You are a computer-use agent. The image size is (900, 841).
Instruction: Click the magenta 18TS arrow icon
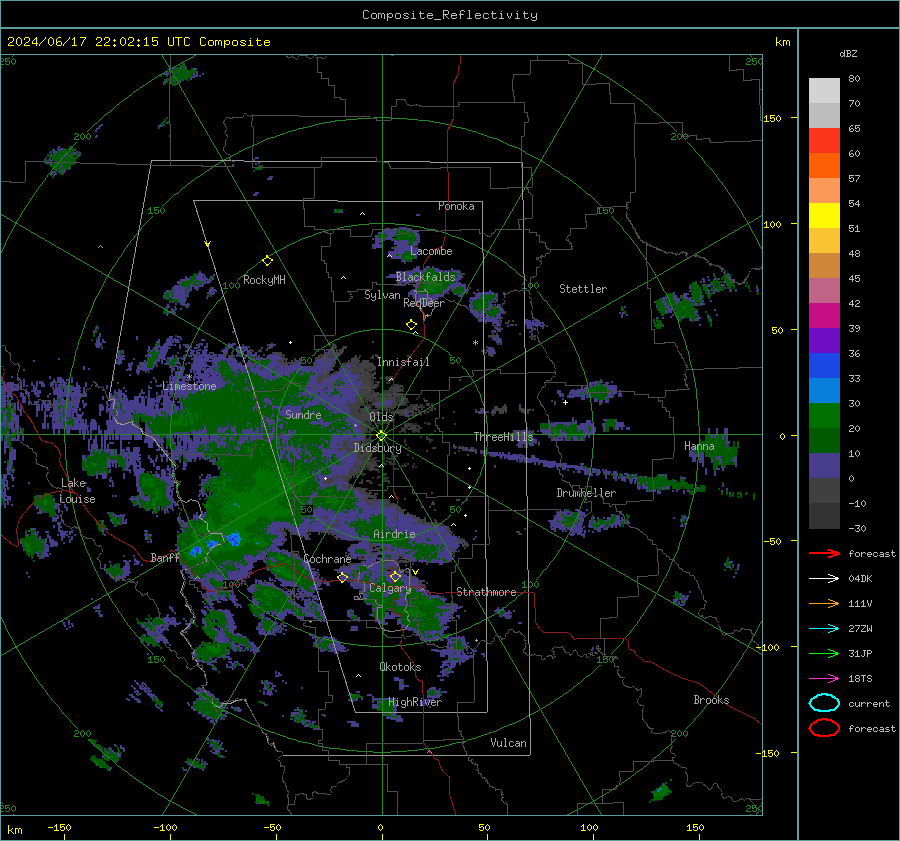pyautogui.click(x=824, y=679)
